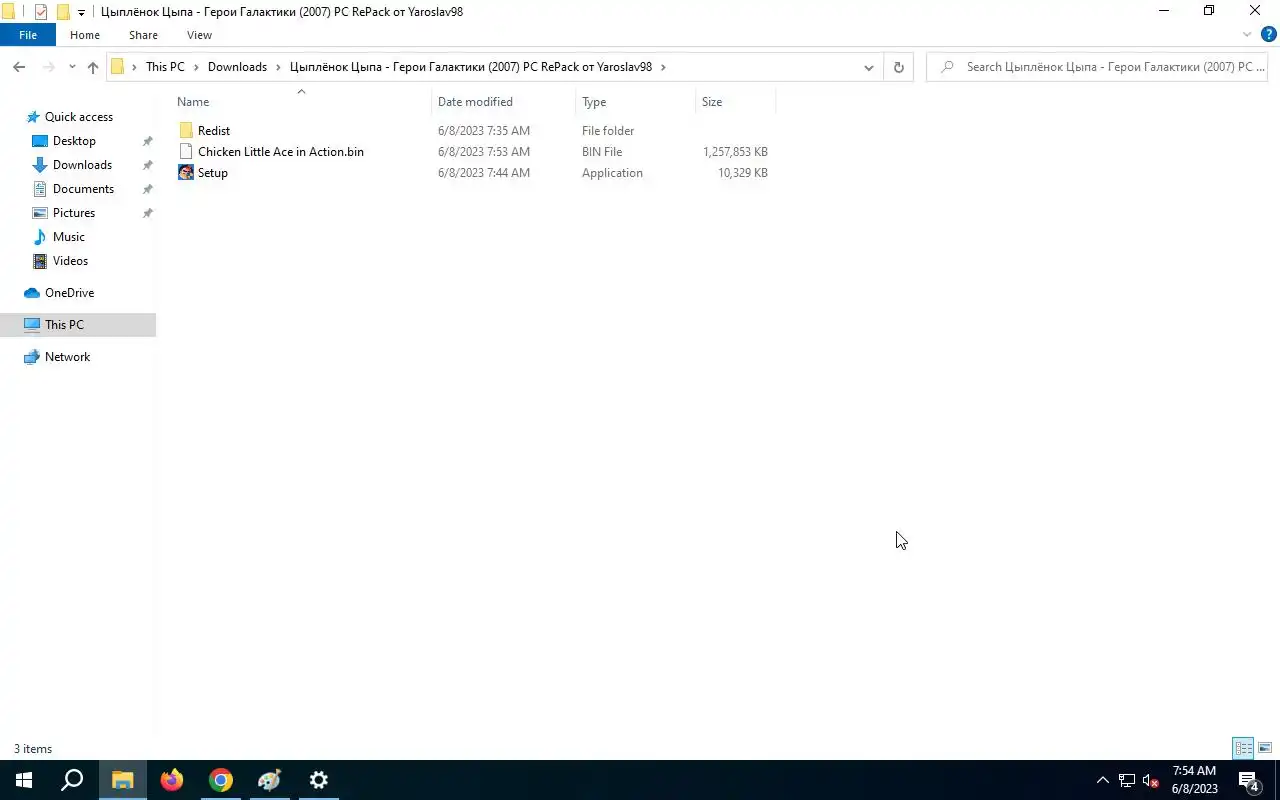Open the Home ribbon tab
Viewport: 1280px width, 800px height.
[x=85, y=35]
